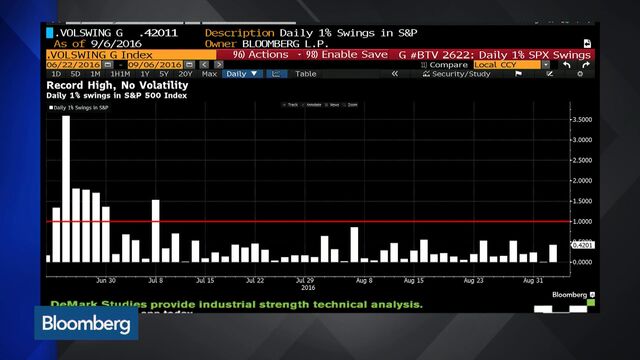Viewport: 640px width, 360px height.
Task: Click the 3.5000 y-axis label
Action: pyautogui.click(x=582, y=120)
